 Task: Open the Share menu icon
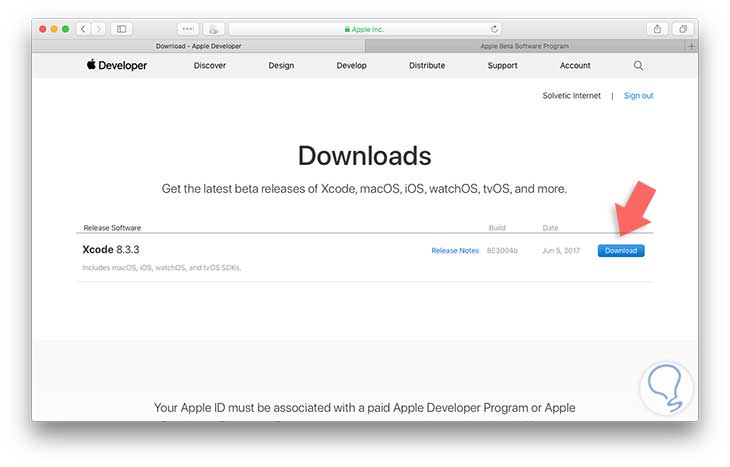tap(657, 29)
